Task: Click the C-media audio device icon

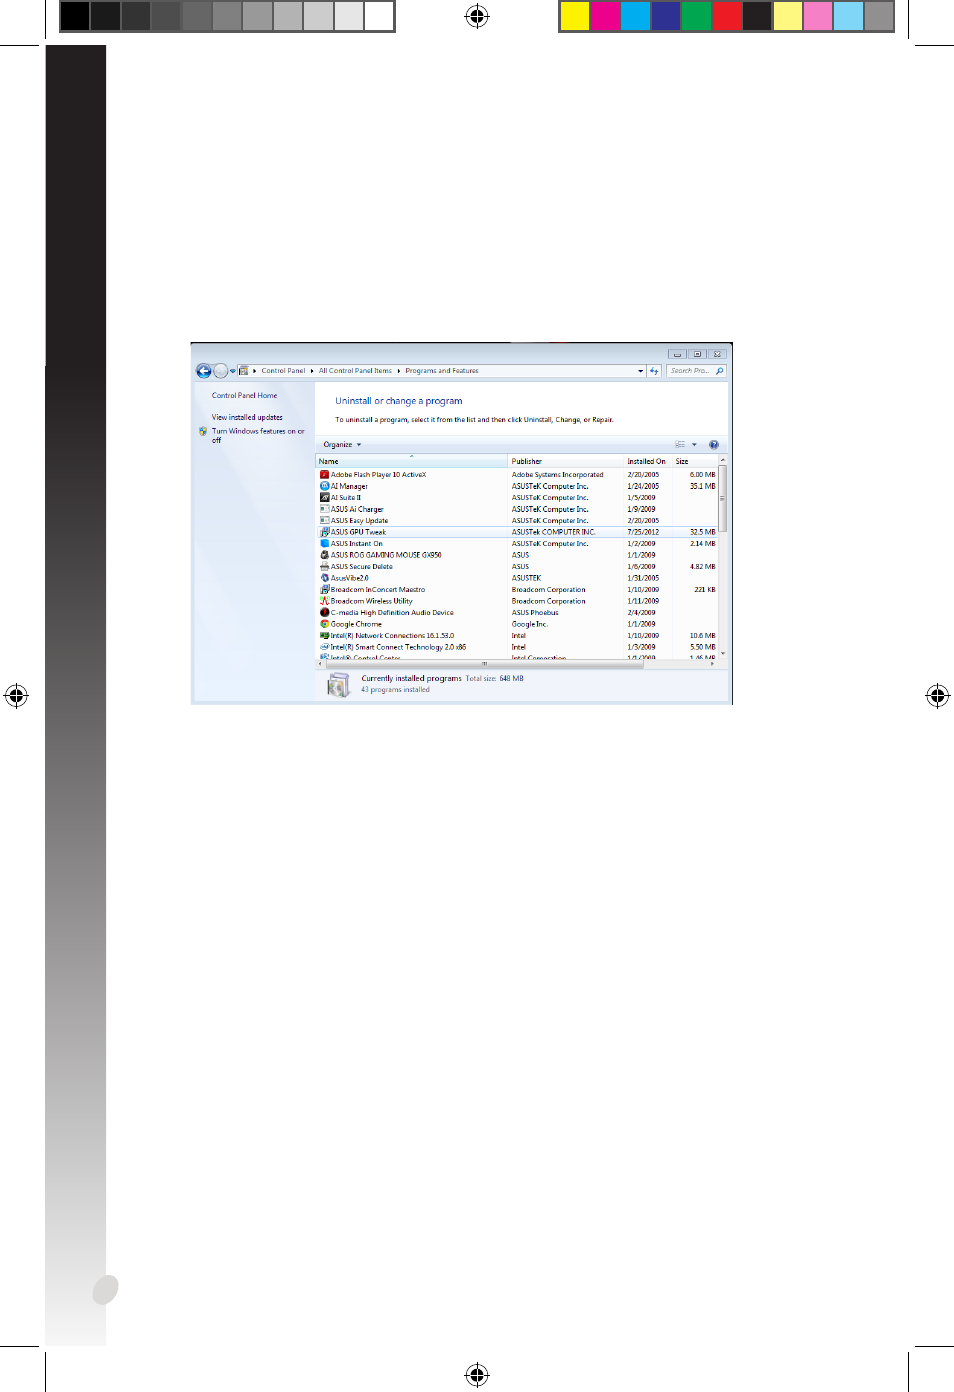Action: point(324,613)
